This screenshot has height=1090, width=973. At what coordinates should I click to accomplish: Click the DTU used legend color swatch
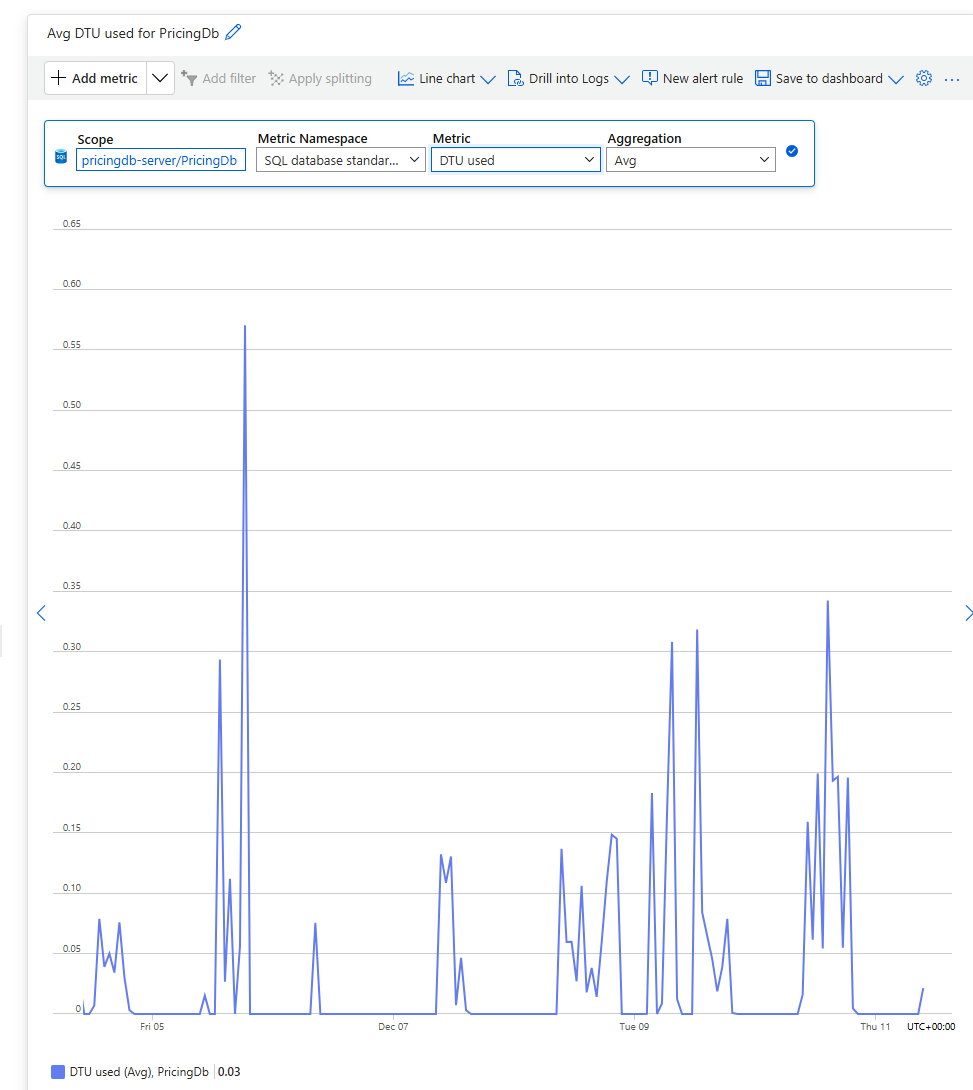point(58,1071)
